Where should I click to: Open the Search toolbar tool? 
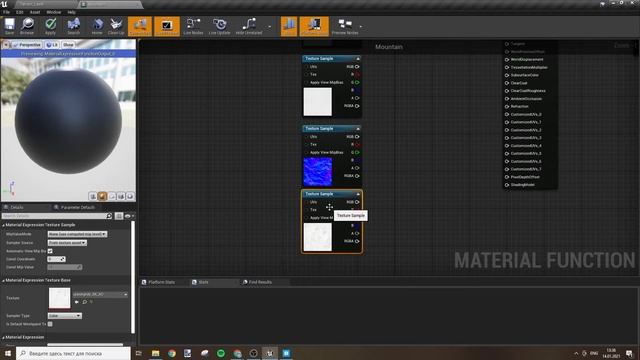coord(73,26)
